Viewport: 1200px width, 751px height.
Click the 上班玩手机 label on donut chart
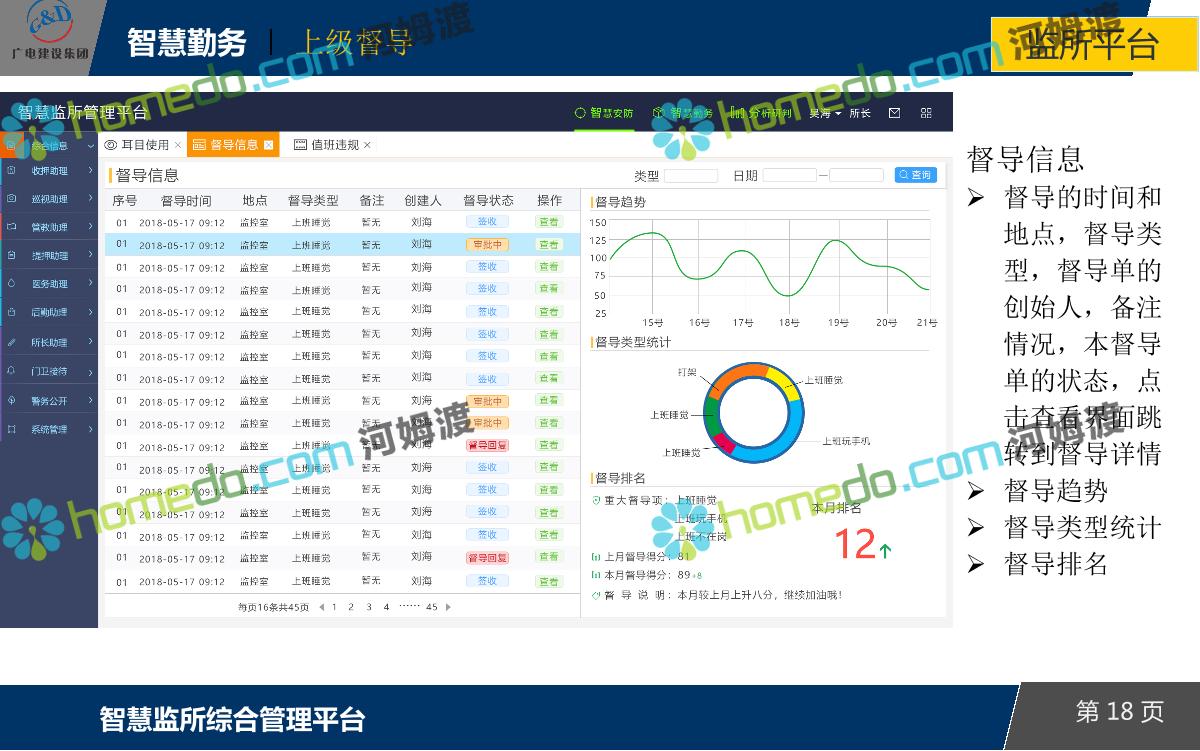846,440
